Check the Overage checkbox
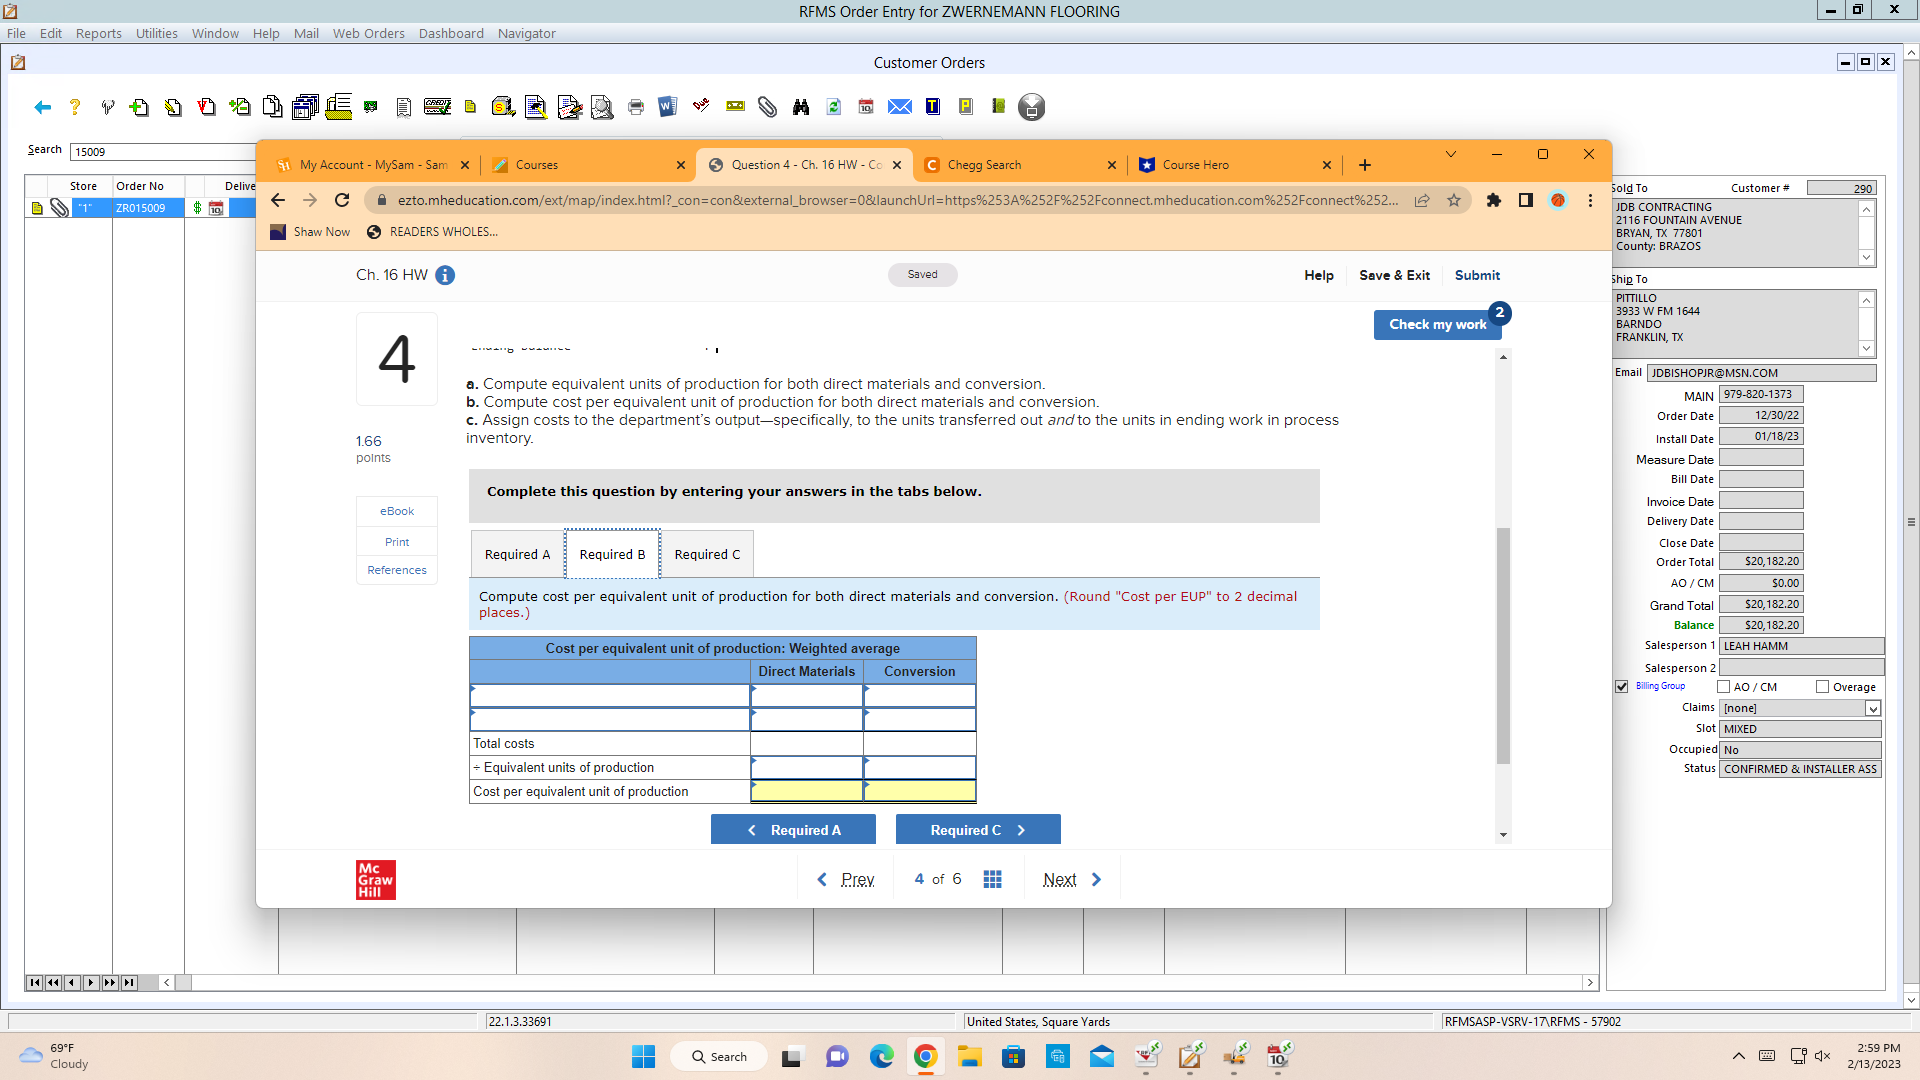 pyautogui.click(x=1822, y=687)
